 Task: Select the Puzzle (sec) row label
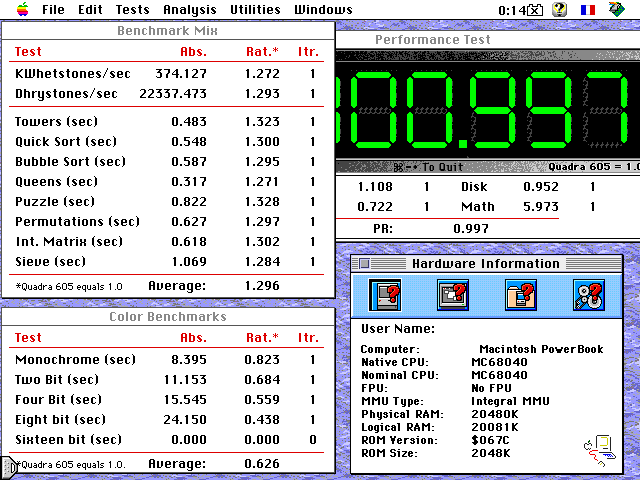55,202
